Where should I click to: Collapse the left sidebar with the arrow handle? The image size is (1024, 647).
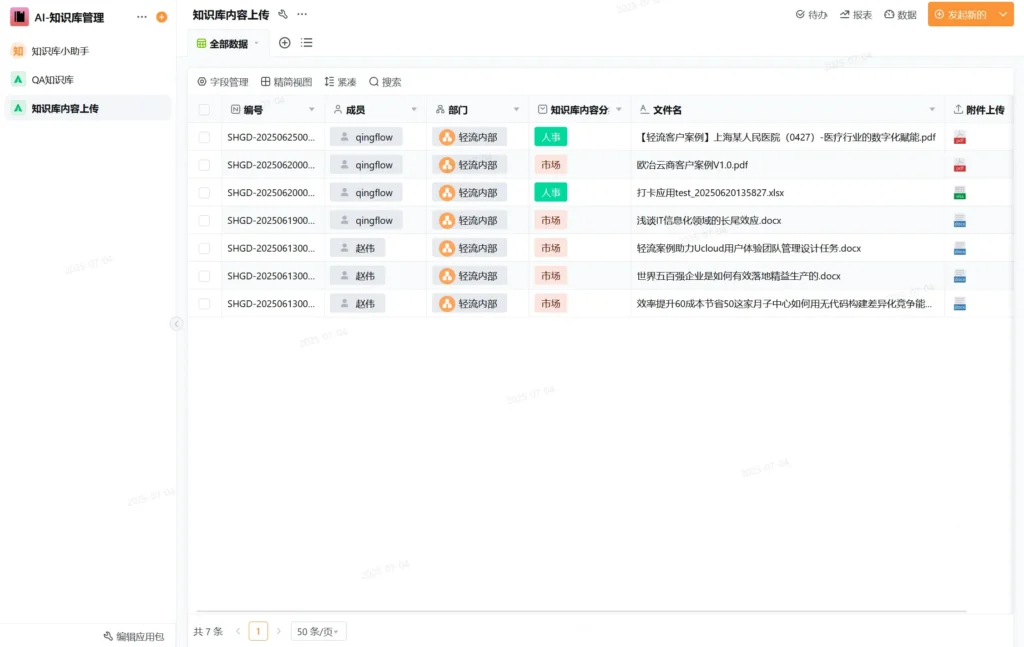coord(176,324)
